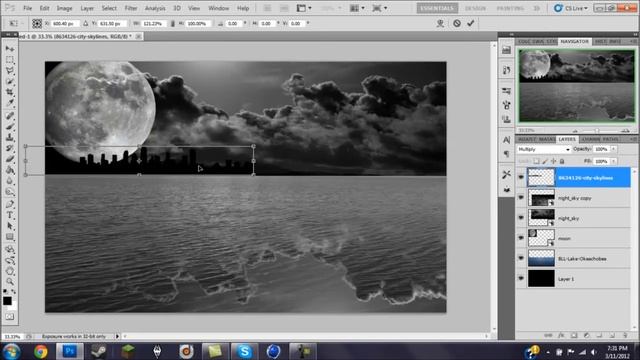Select the Crop tool
The image size is (640, 360).
10,93
